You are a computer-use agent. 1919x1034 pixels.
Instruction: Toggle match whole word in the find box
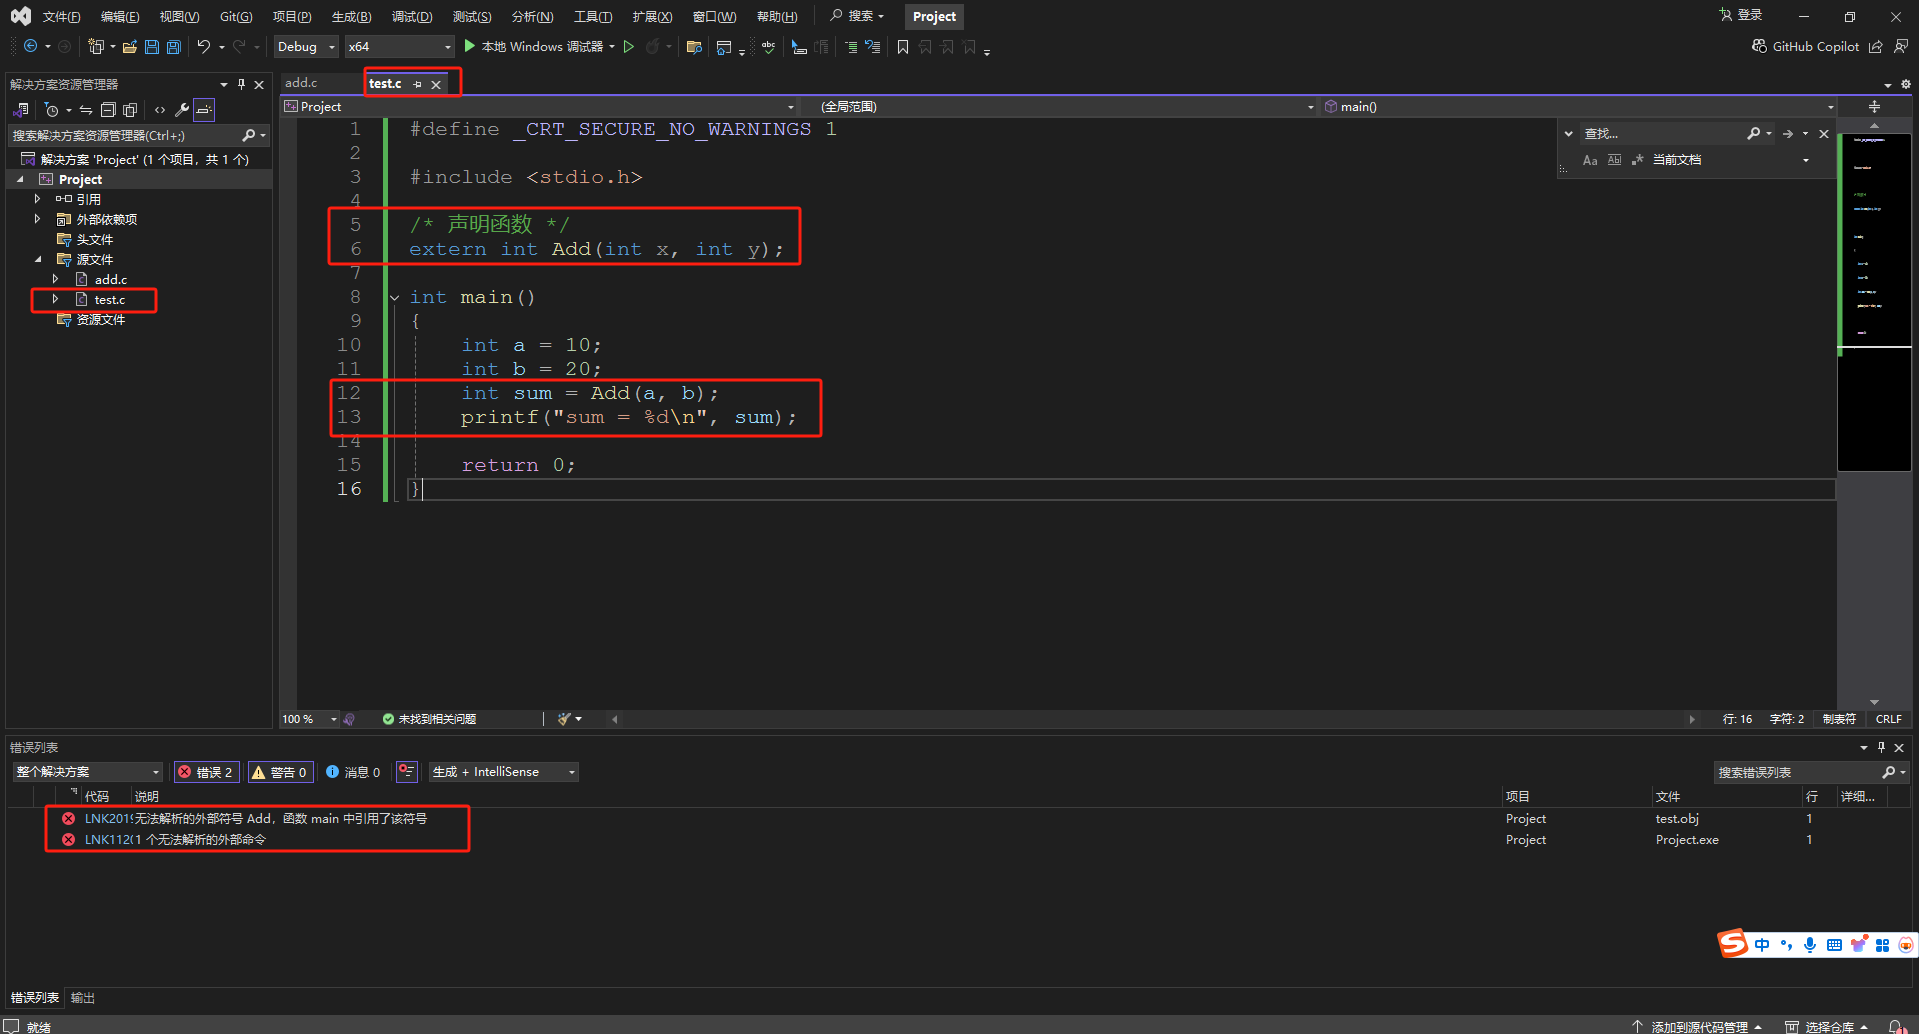[x=1614, y=160]
